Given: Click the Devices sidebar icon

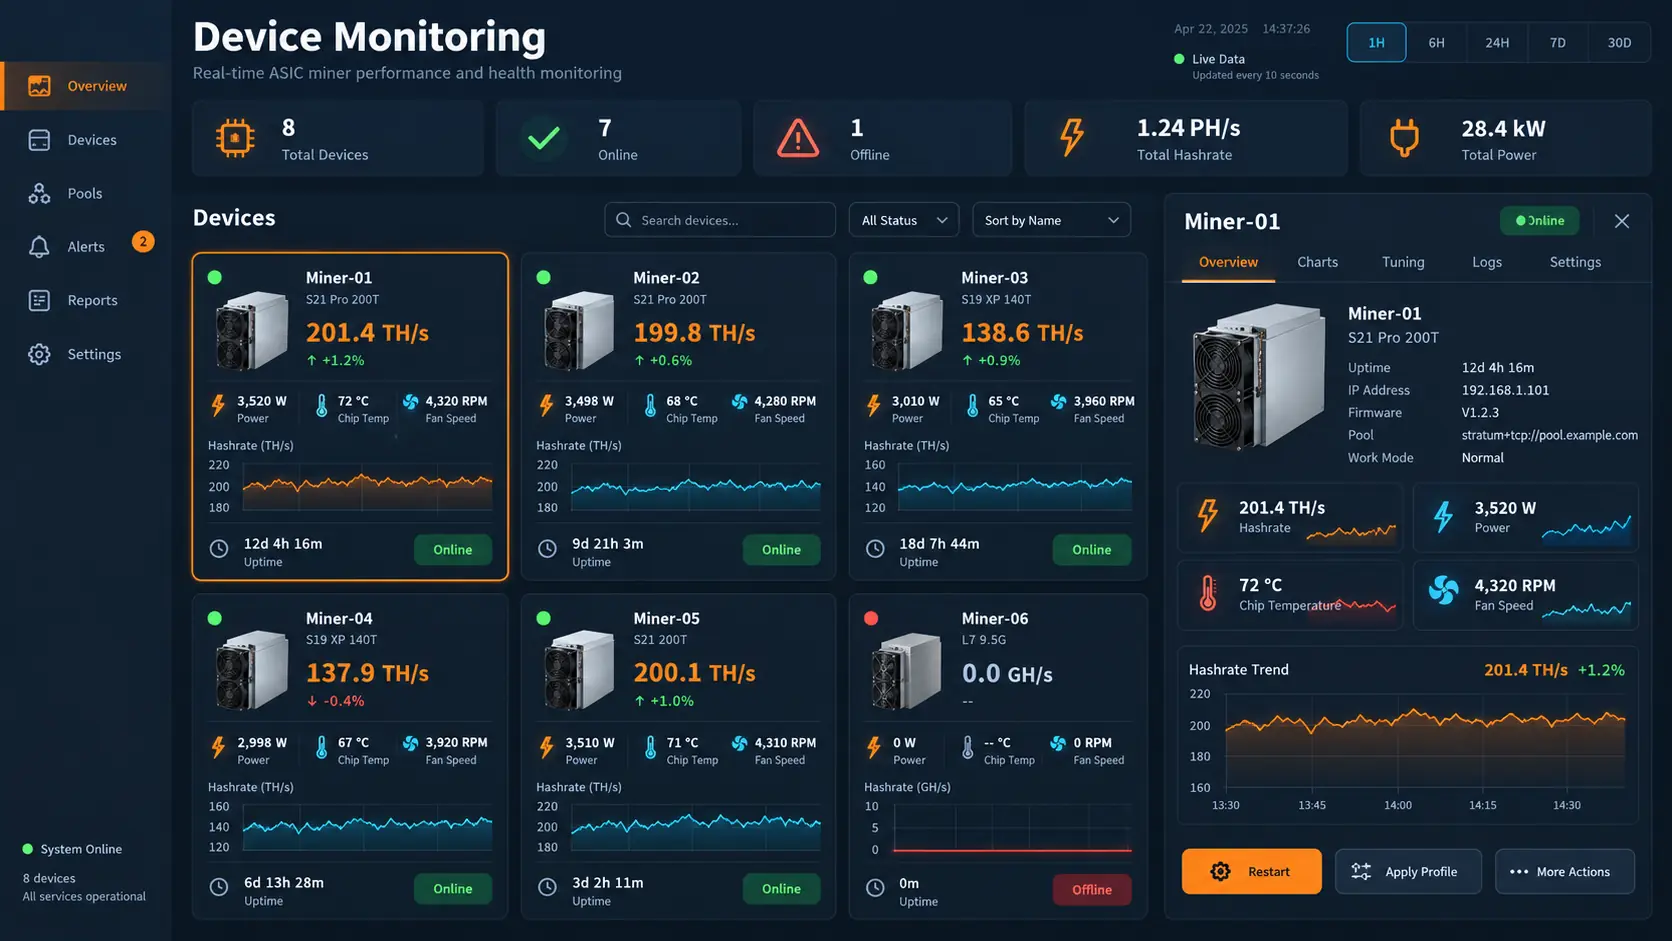Looking at the screenshot, I should pyautogui.click(x=39, y=140).
